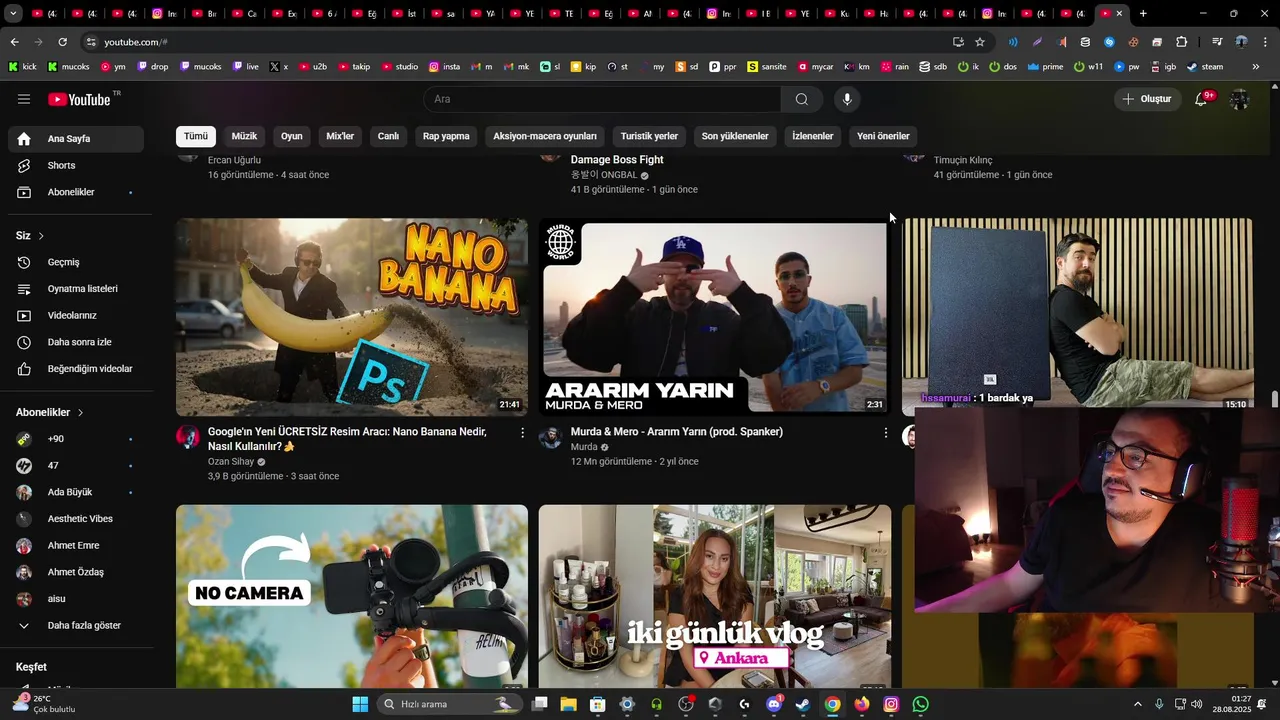Open the kick bookmark
The height and width of the screenshot is (720, 1280).
click(22, 67)
